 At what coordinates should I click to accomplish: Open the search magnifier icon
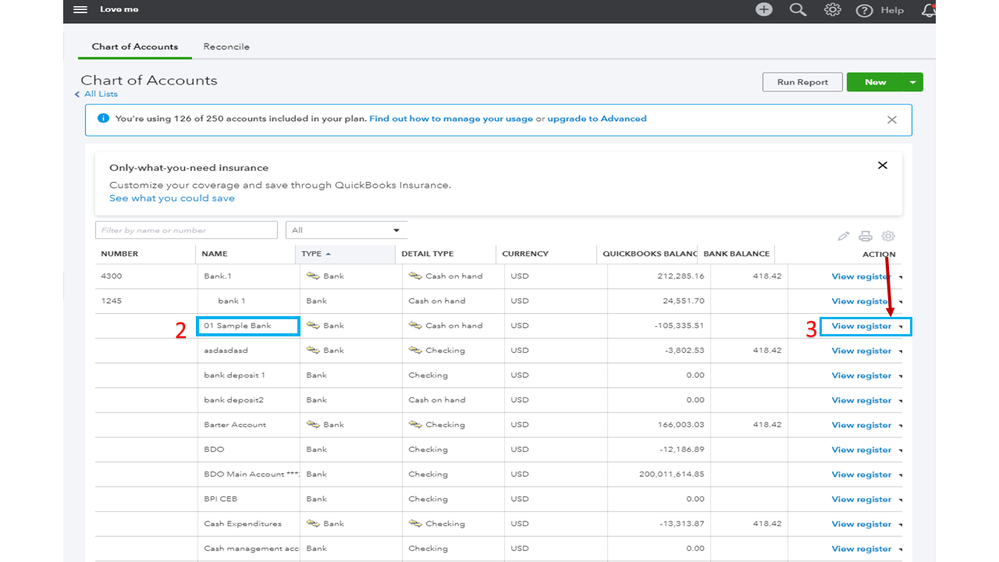coord(798,10)
